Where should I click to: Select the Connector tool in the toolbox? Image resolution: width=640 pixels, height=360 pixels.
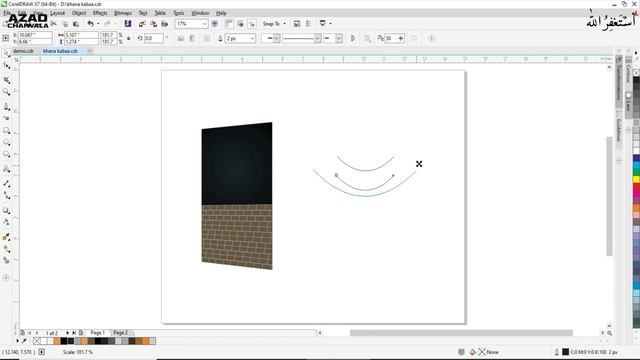(6, 196)
